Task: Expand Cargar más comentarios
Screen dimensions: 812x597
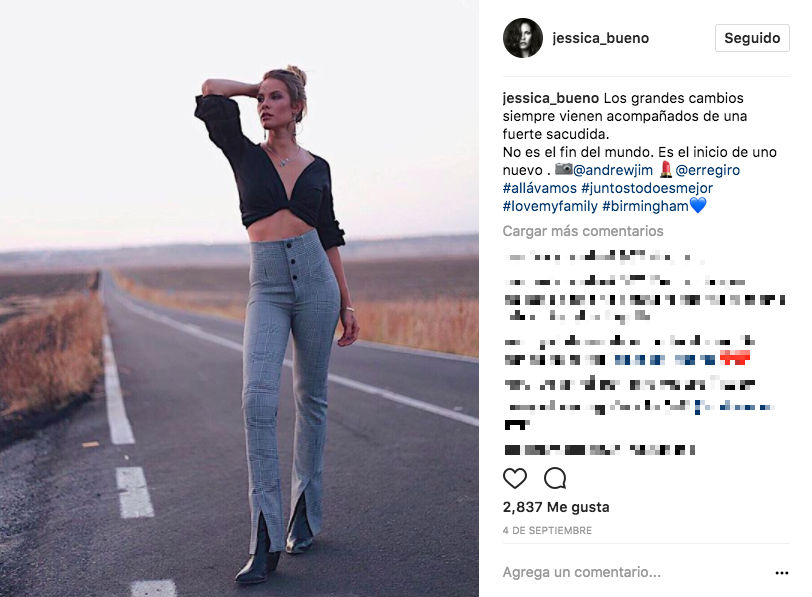Action: 583,231
